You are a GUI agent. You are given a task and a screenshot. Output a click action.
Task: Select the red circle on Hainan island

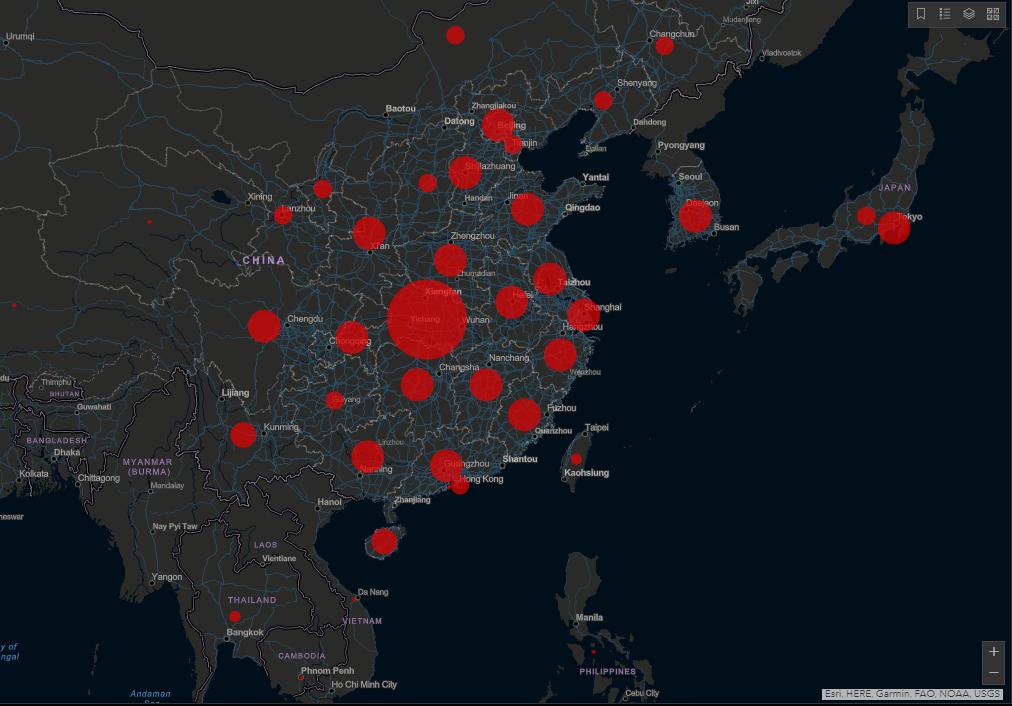pyautogui.click(x=384, y=542)
